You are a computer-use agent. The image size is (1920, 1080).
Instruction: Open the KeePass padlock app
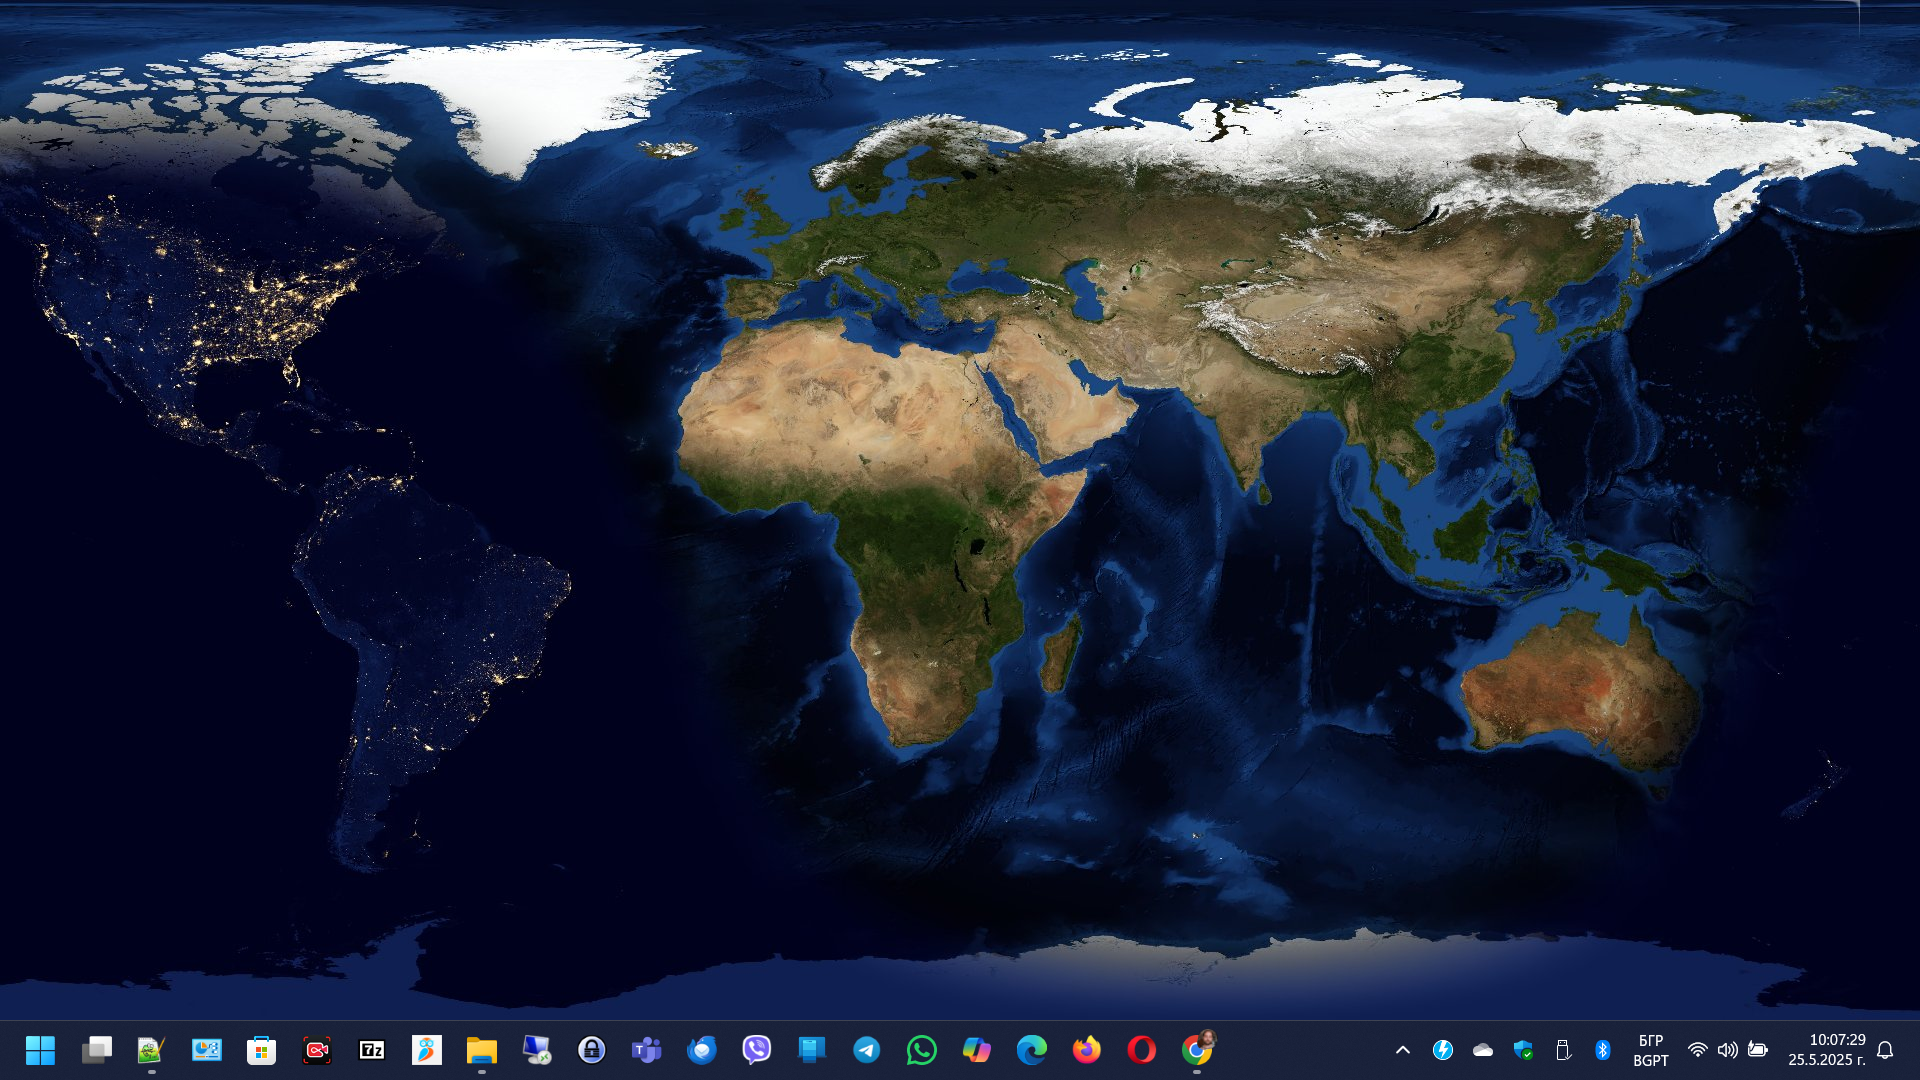pyautogui.click(x=591, y=1050)
